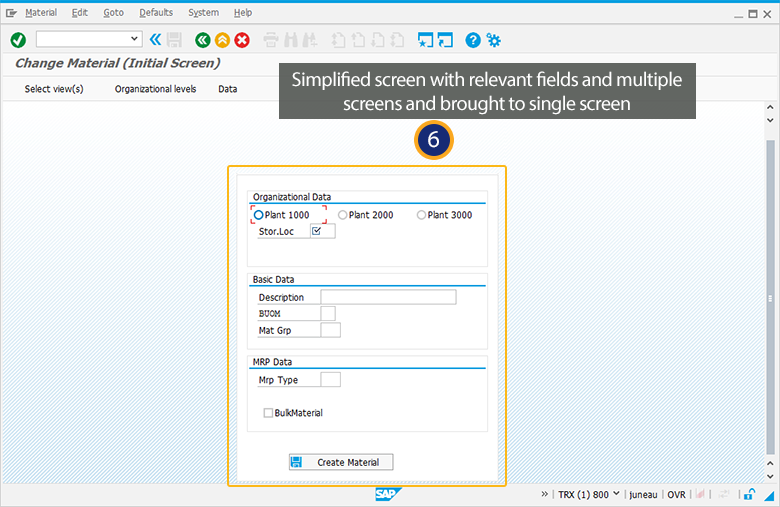The width and height of the screenshot is (780, 507).
Task: Click the First Page icon
Action: tap(338, 40)
